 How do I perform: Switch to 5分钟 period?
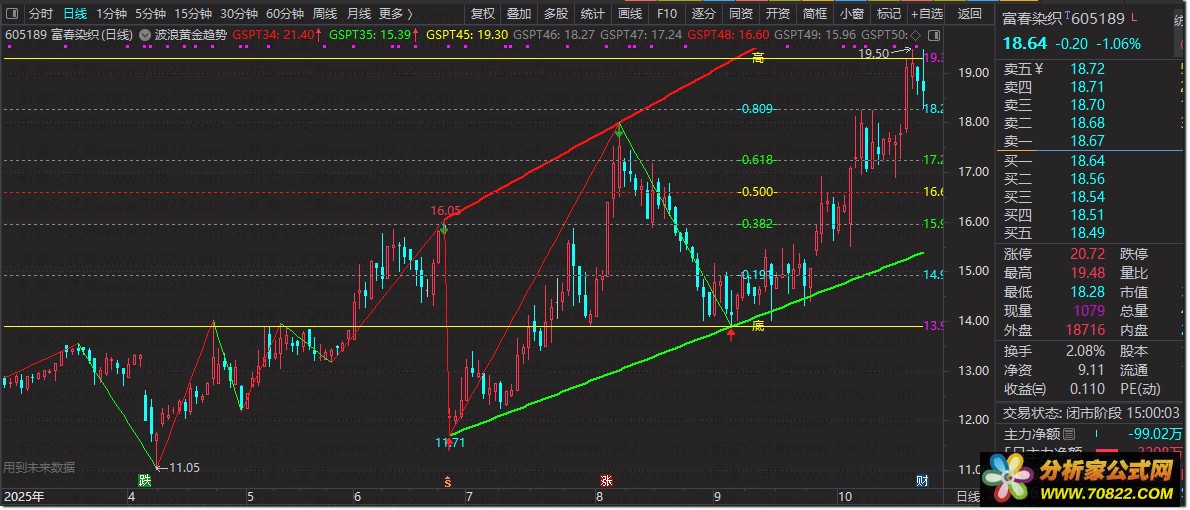pos(150,14)
